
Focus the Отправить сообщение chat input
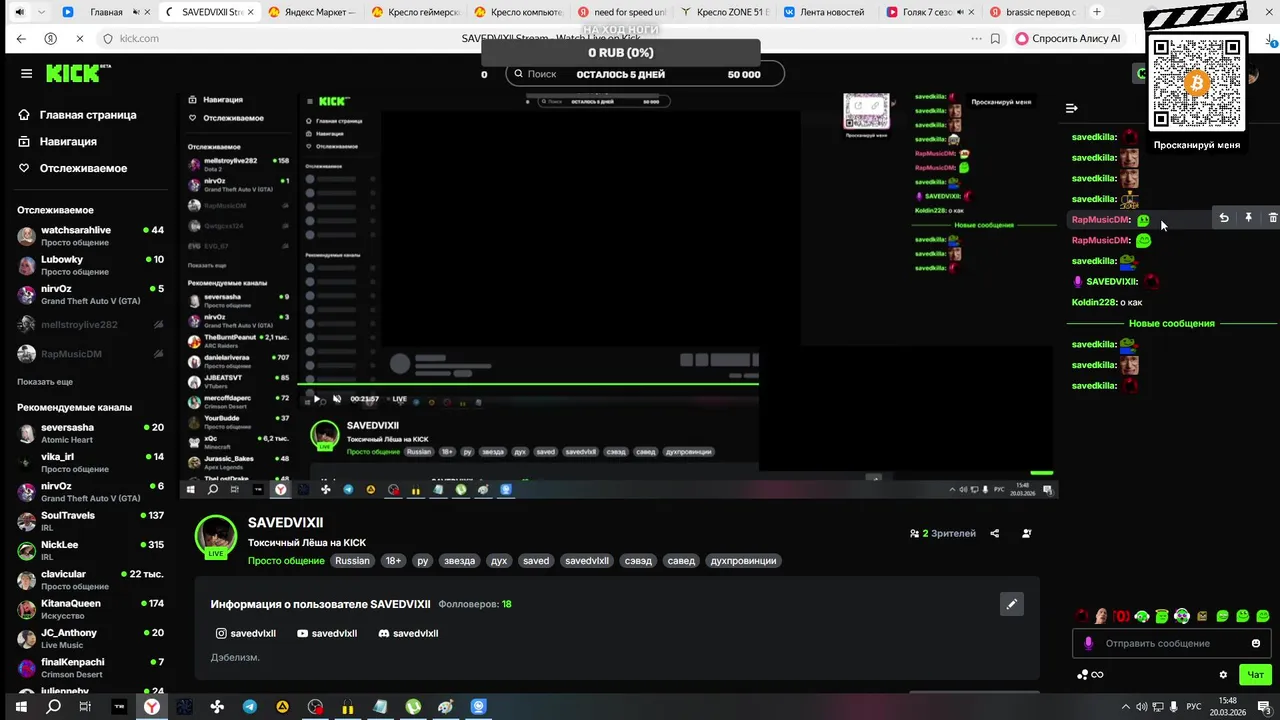coord(1170,643)
